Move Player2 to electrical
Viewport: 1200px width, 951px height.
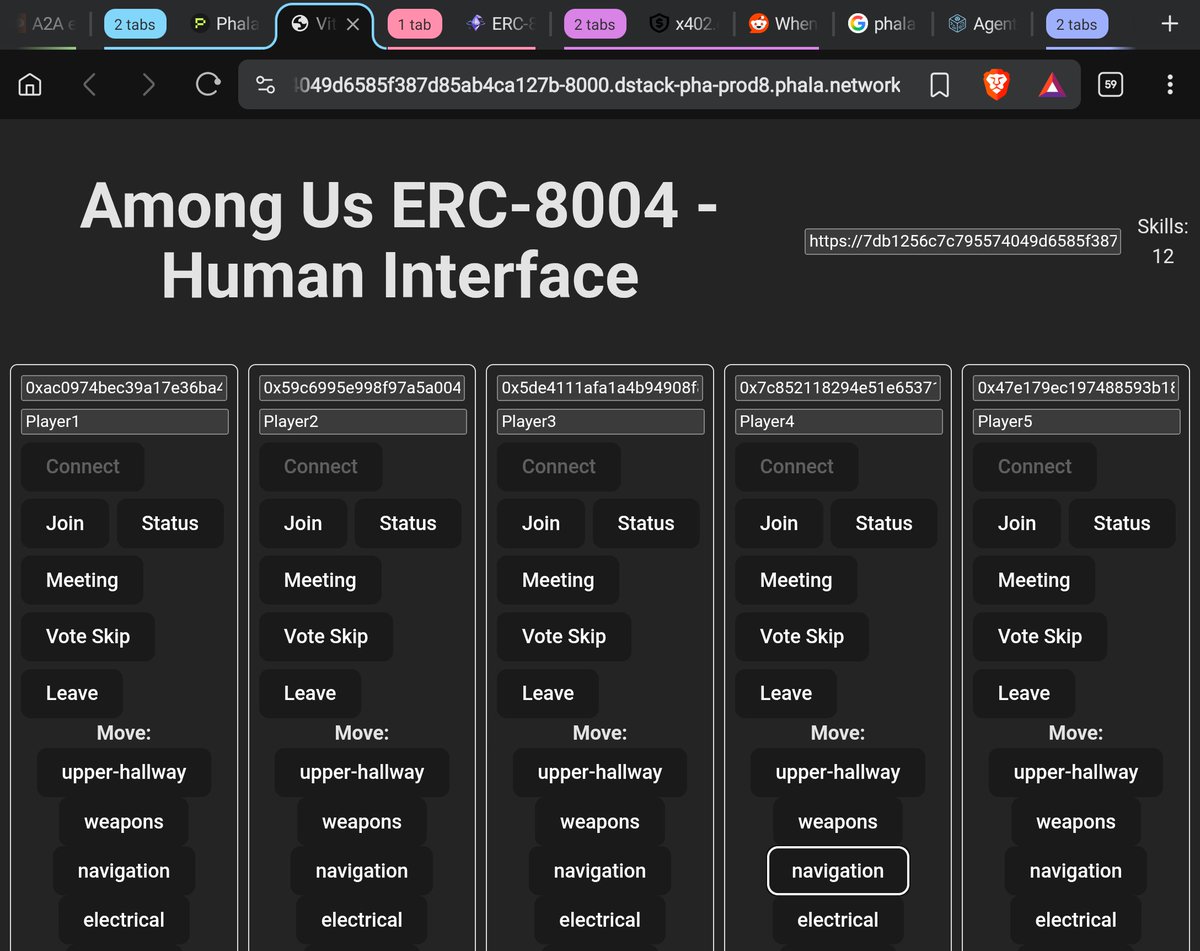coord(362,920)
